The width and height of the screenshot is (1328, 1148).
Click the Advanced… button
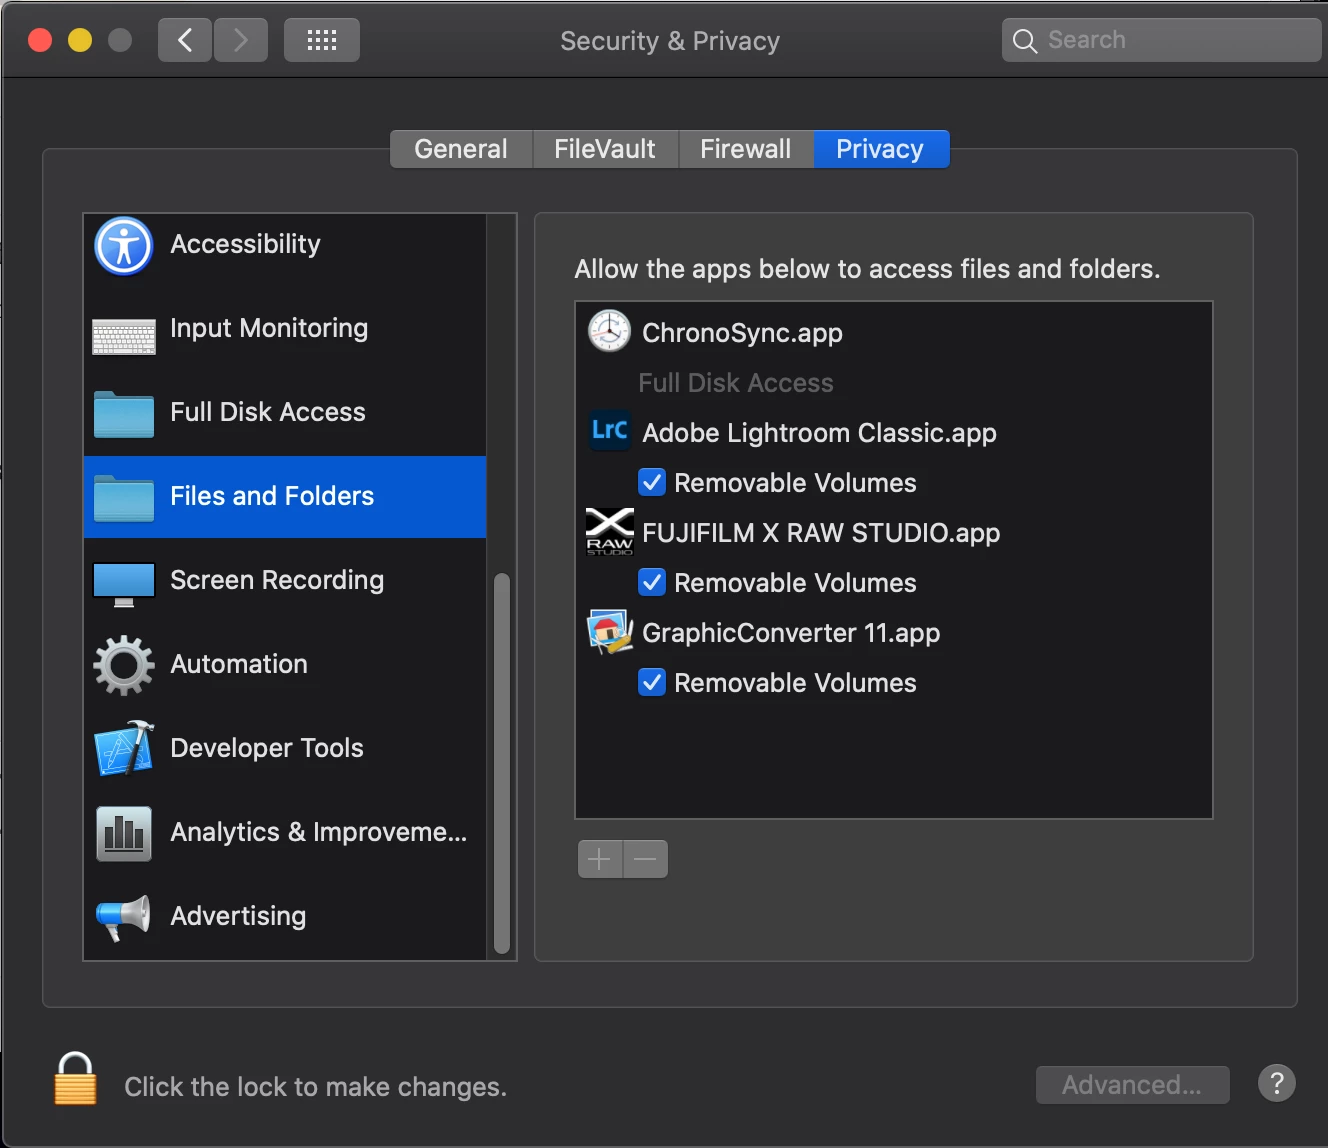[x=1132, y=1085]
